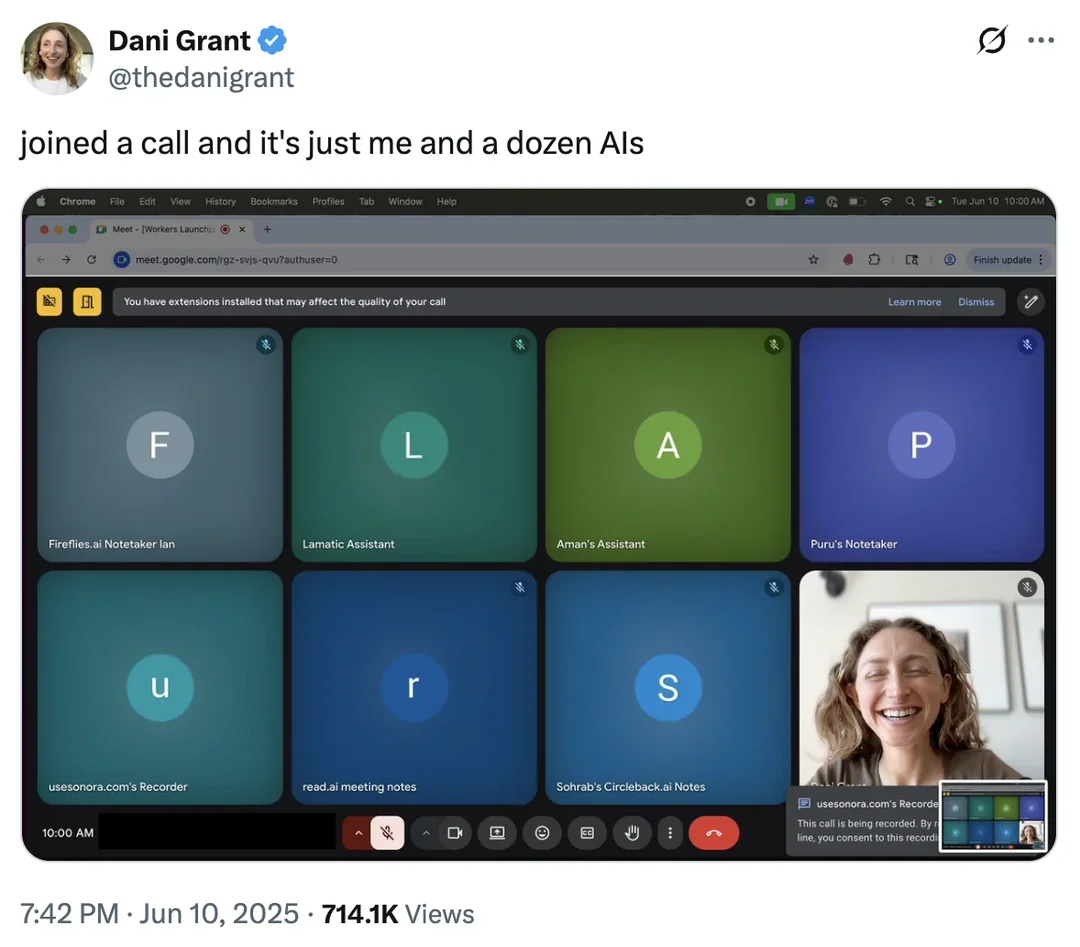This screenshot has height=947, width=1080.
Task: Reload the Meet page
Action: (92, 260)
